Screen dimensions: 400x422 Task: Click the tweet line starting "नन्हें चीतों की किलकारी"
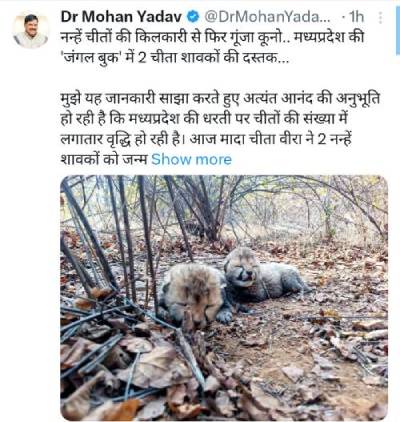point(212,37)
